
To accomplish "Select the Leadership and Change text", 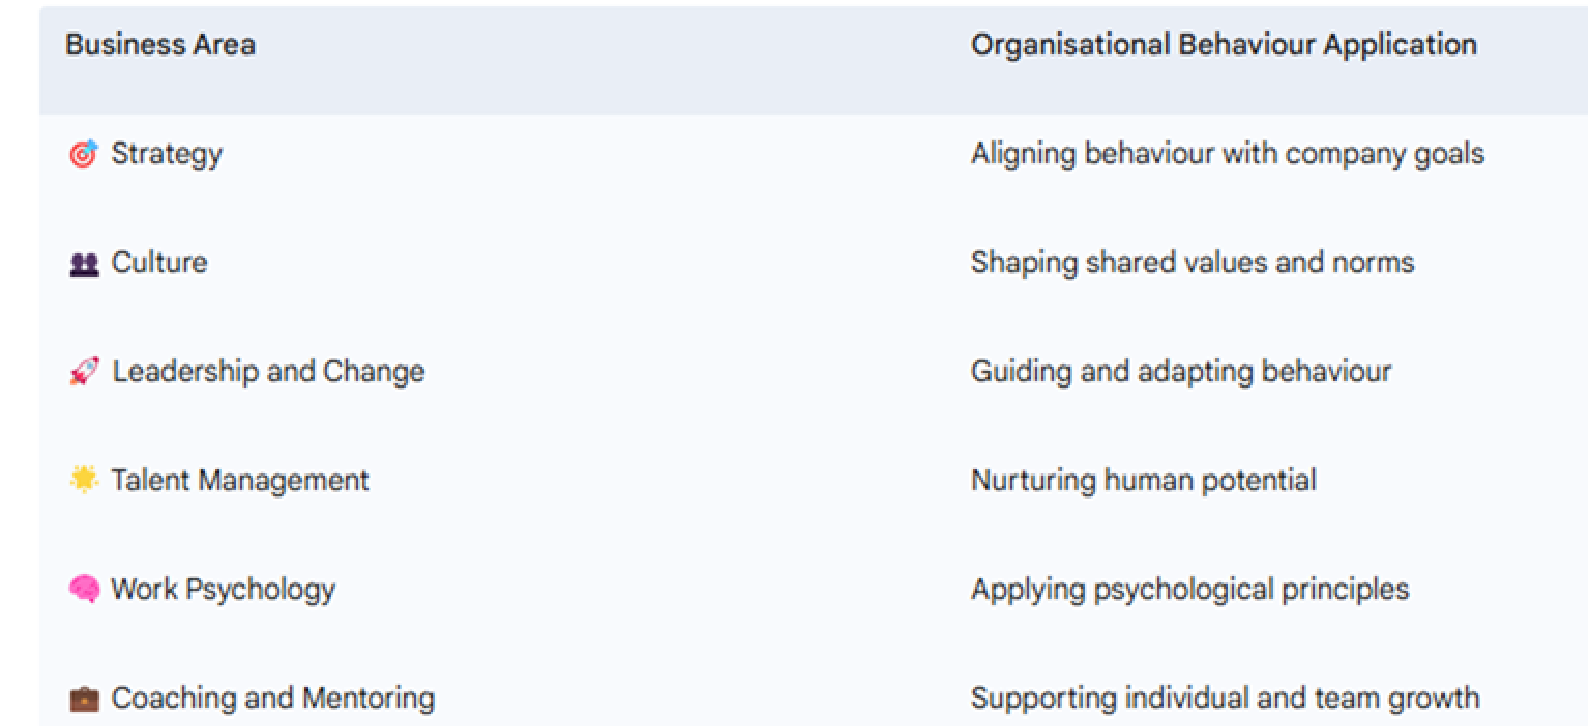I will (x=268, y=371).
